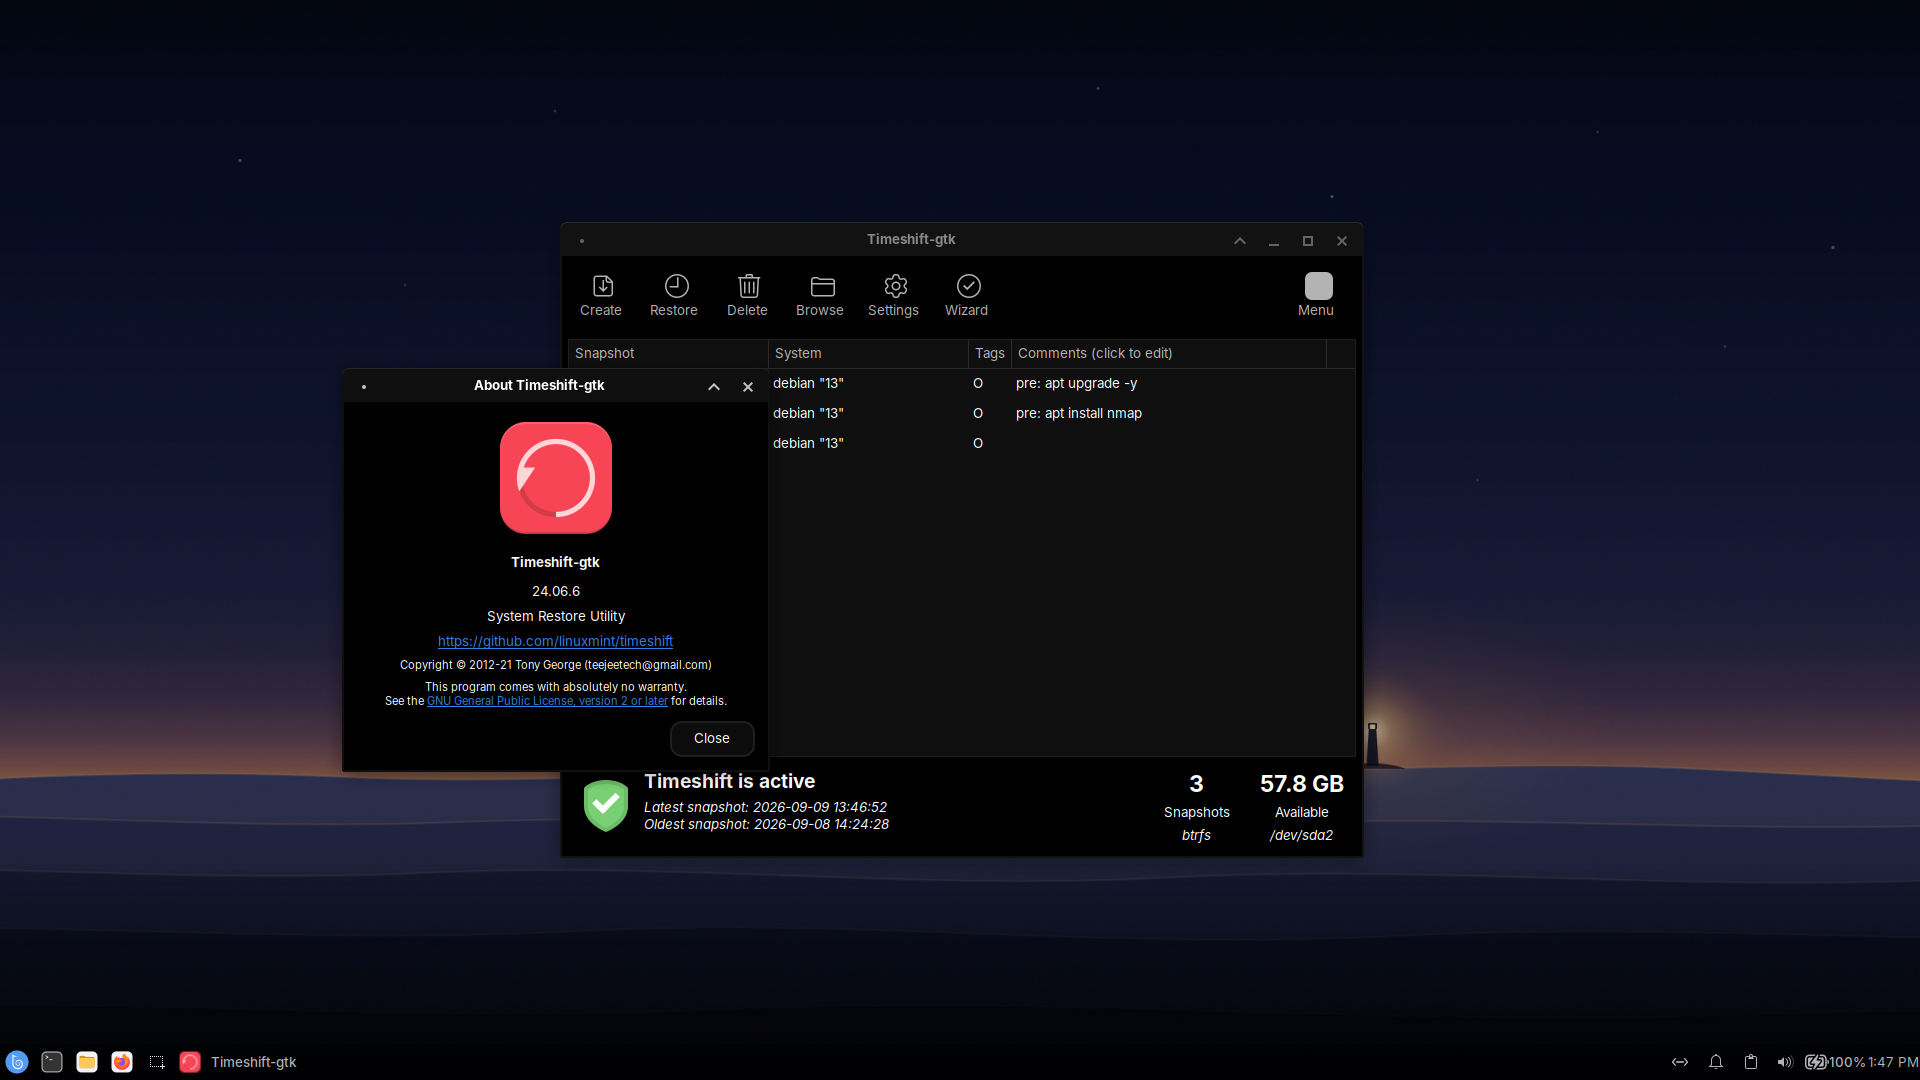The height and width of the screenshot is (1080, 1920).
Task: Click the main window menu dot
Action: pos(582,241)
